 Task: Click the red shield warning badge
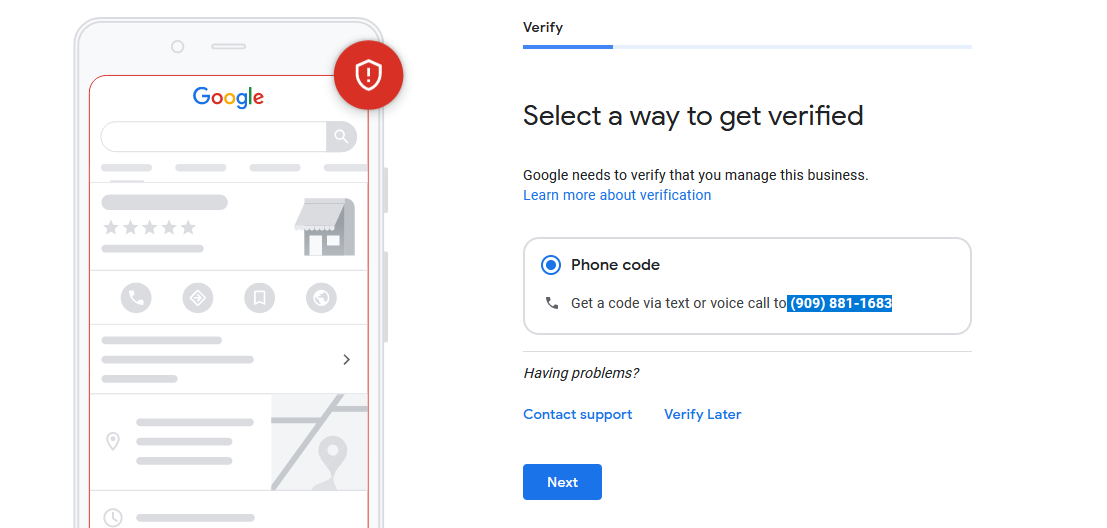tap(368, 76)
